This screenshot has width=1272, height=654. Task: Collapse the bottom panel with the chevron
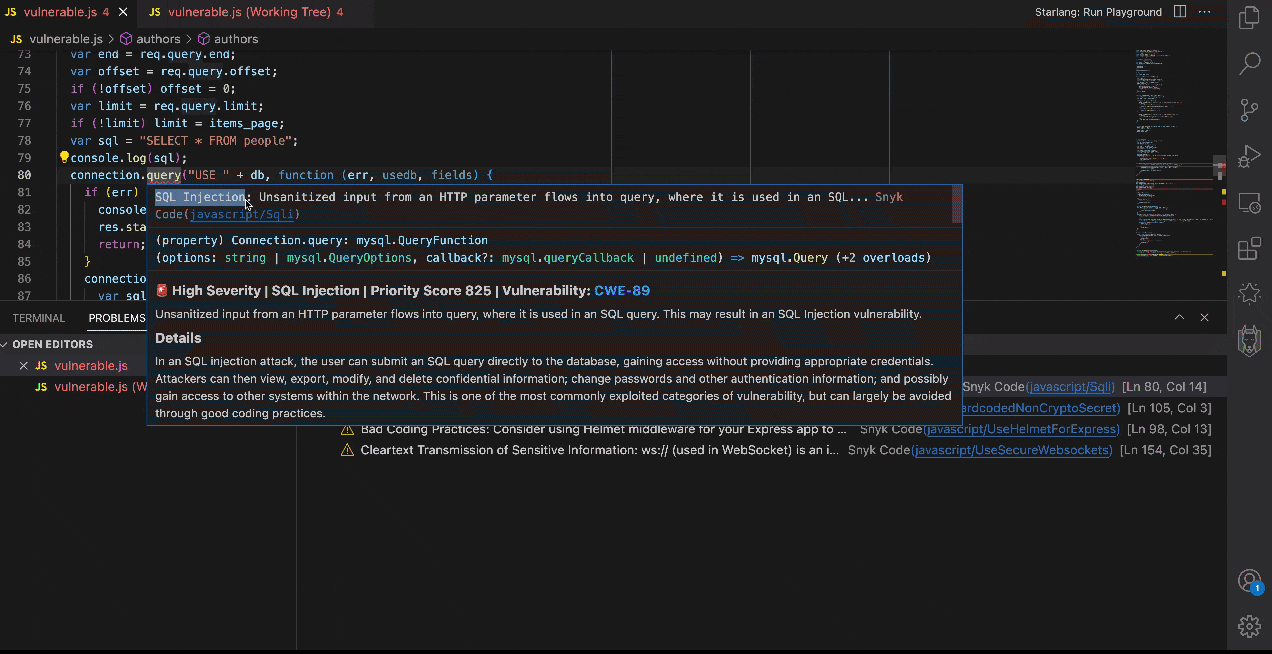pyautogui.click(x=1179, y=317)
